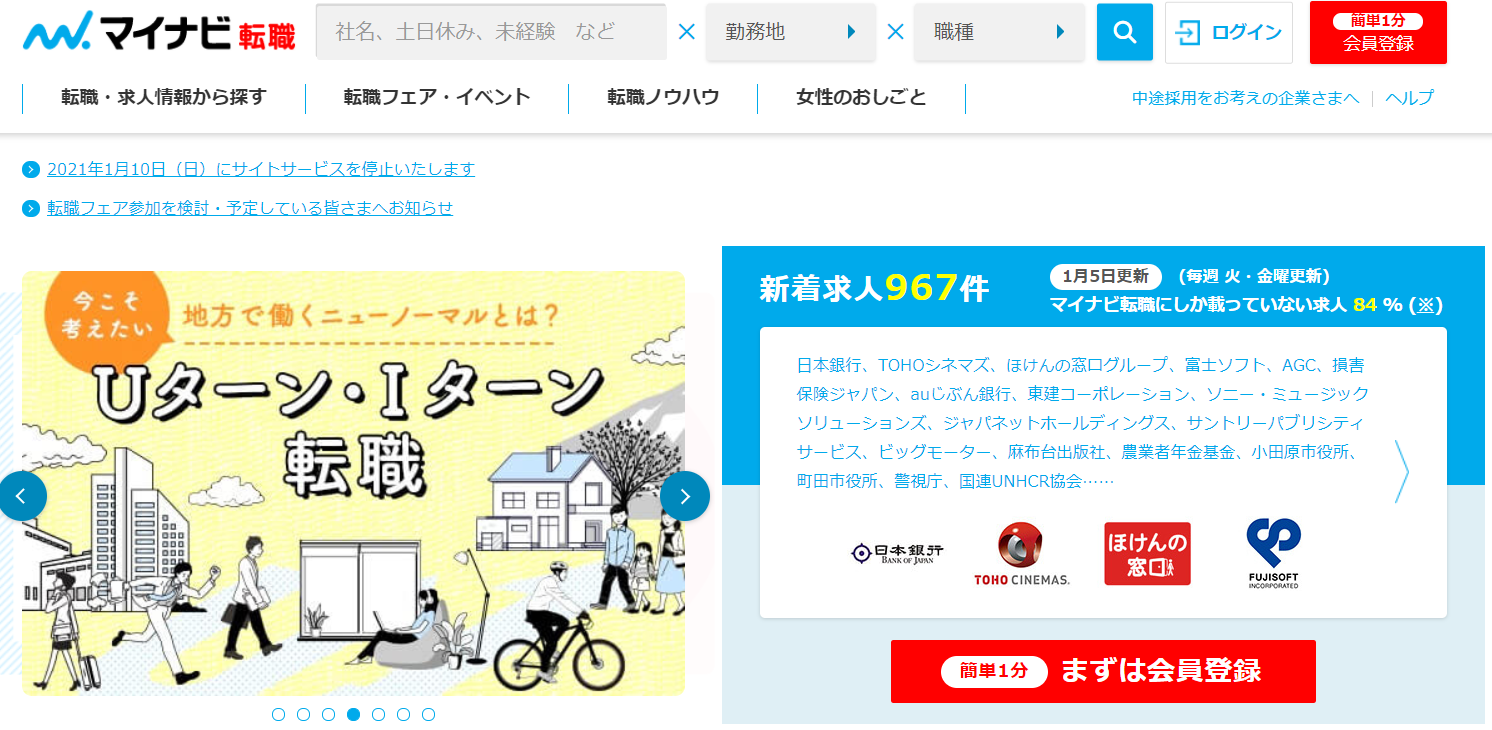Show more companies with right chevron

pos(1402,471)
